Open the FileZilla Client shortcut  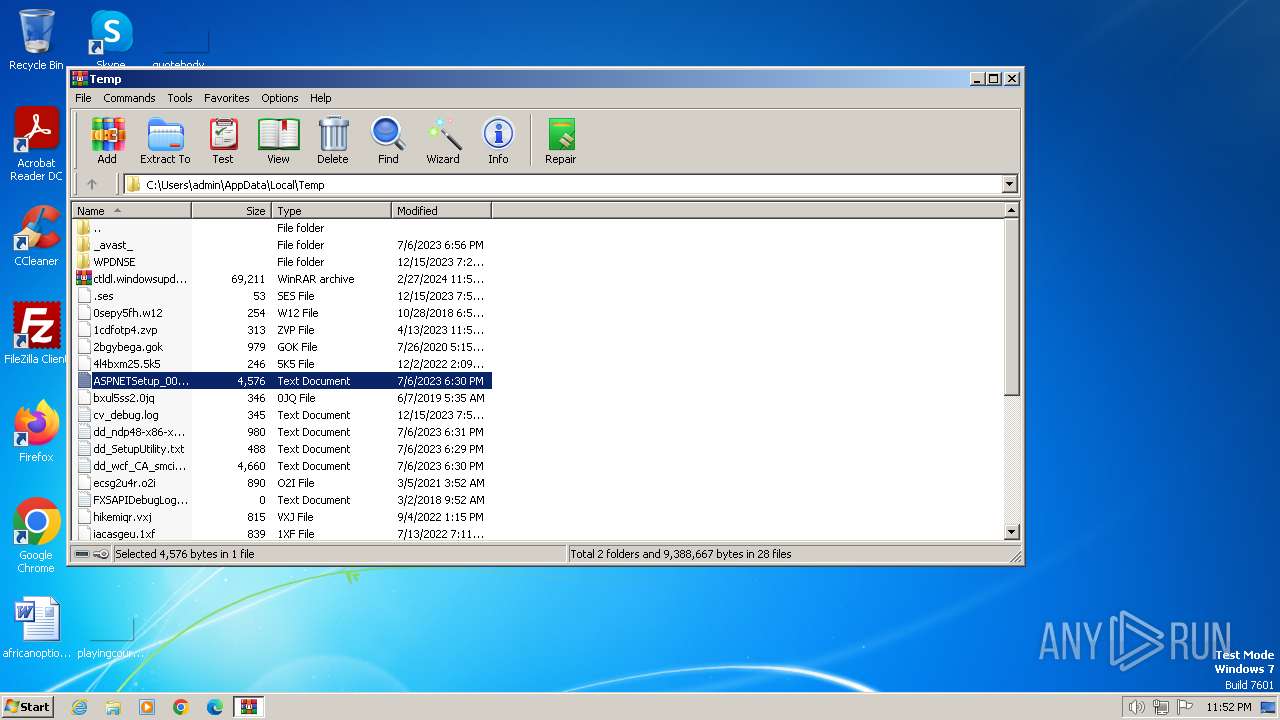tap(36, 334)
